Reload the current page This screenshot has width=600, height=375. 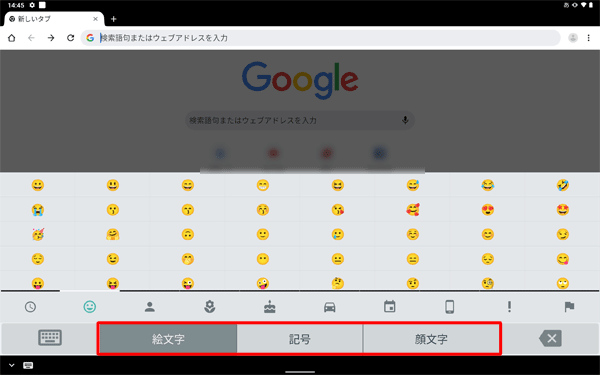tap(70, 38)
